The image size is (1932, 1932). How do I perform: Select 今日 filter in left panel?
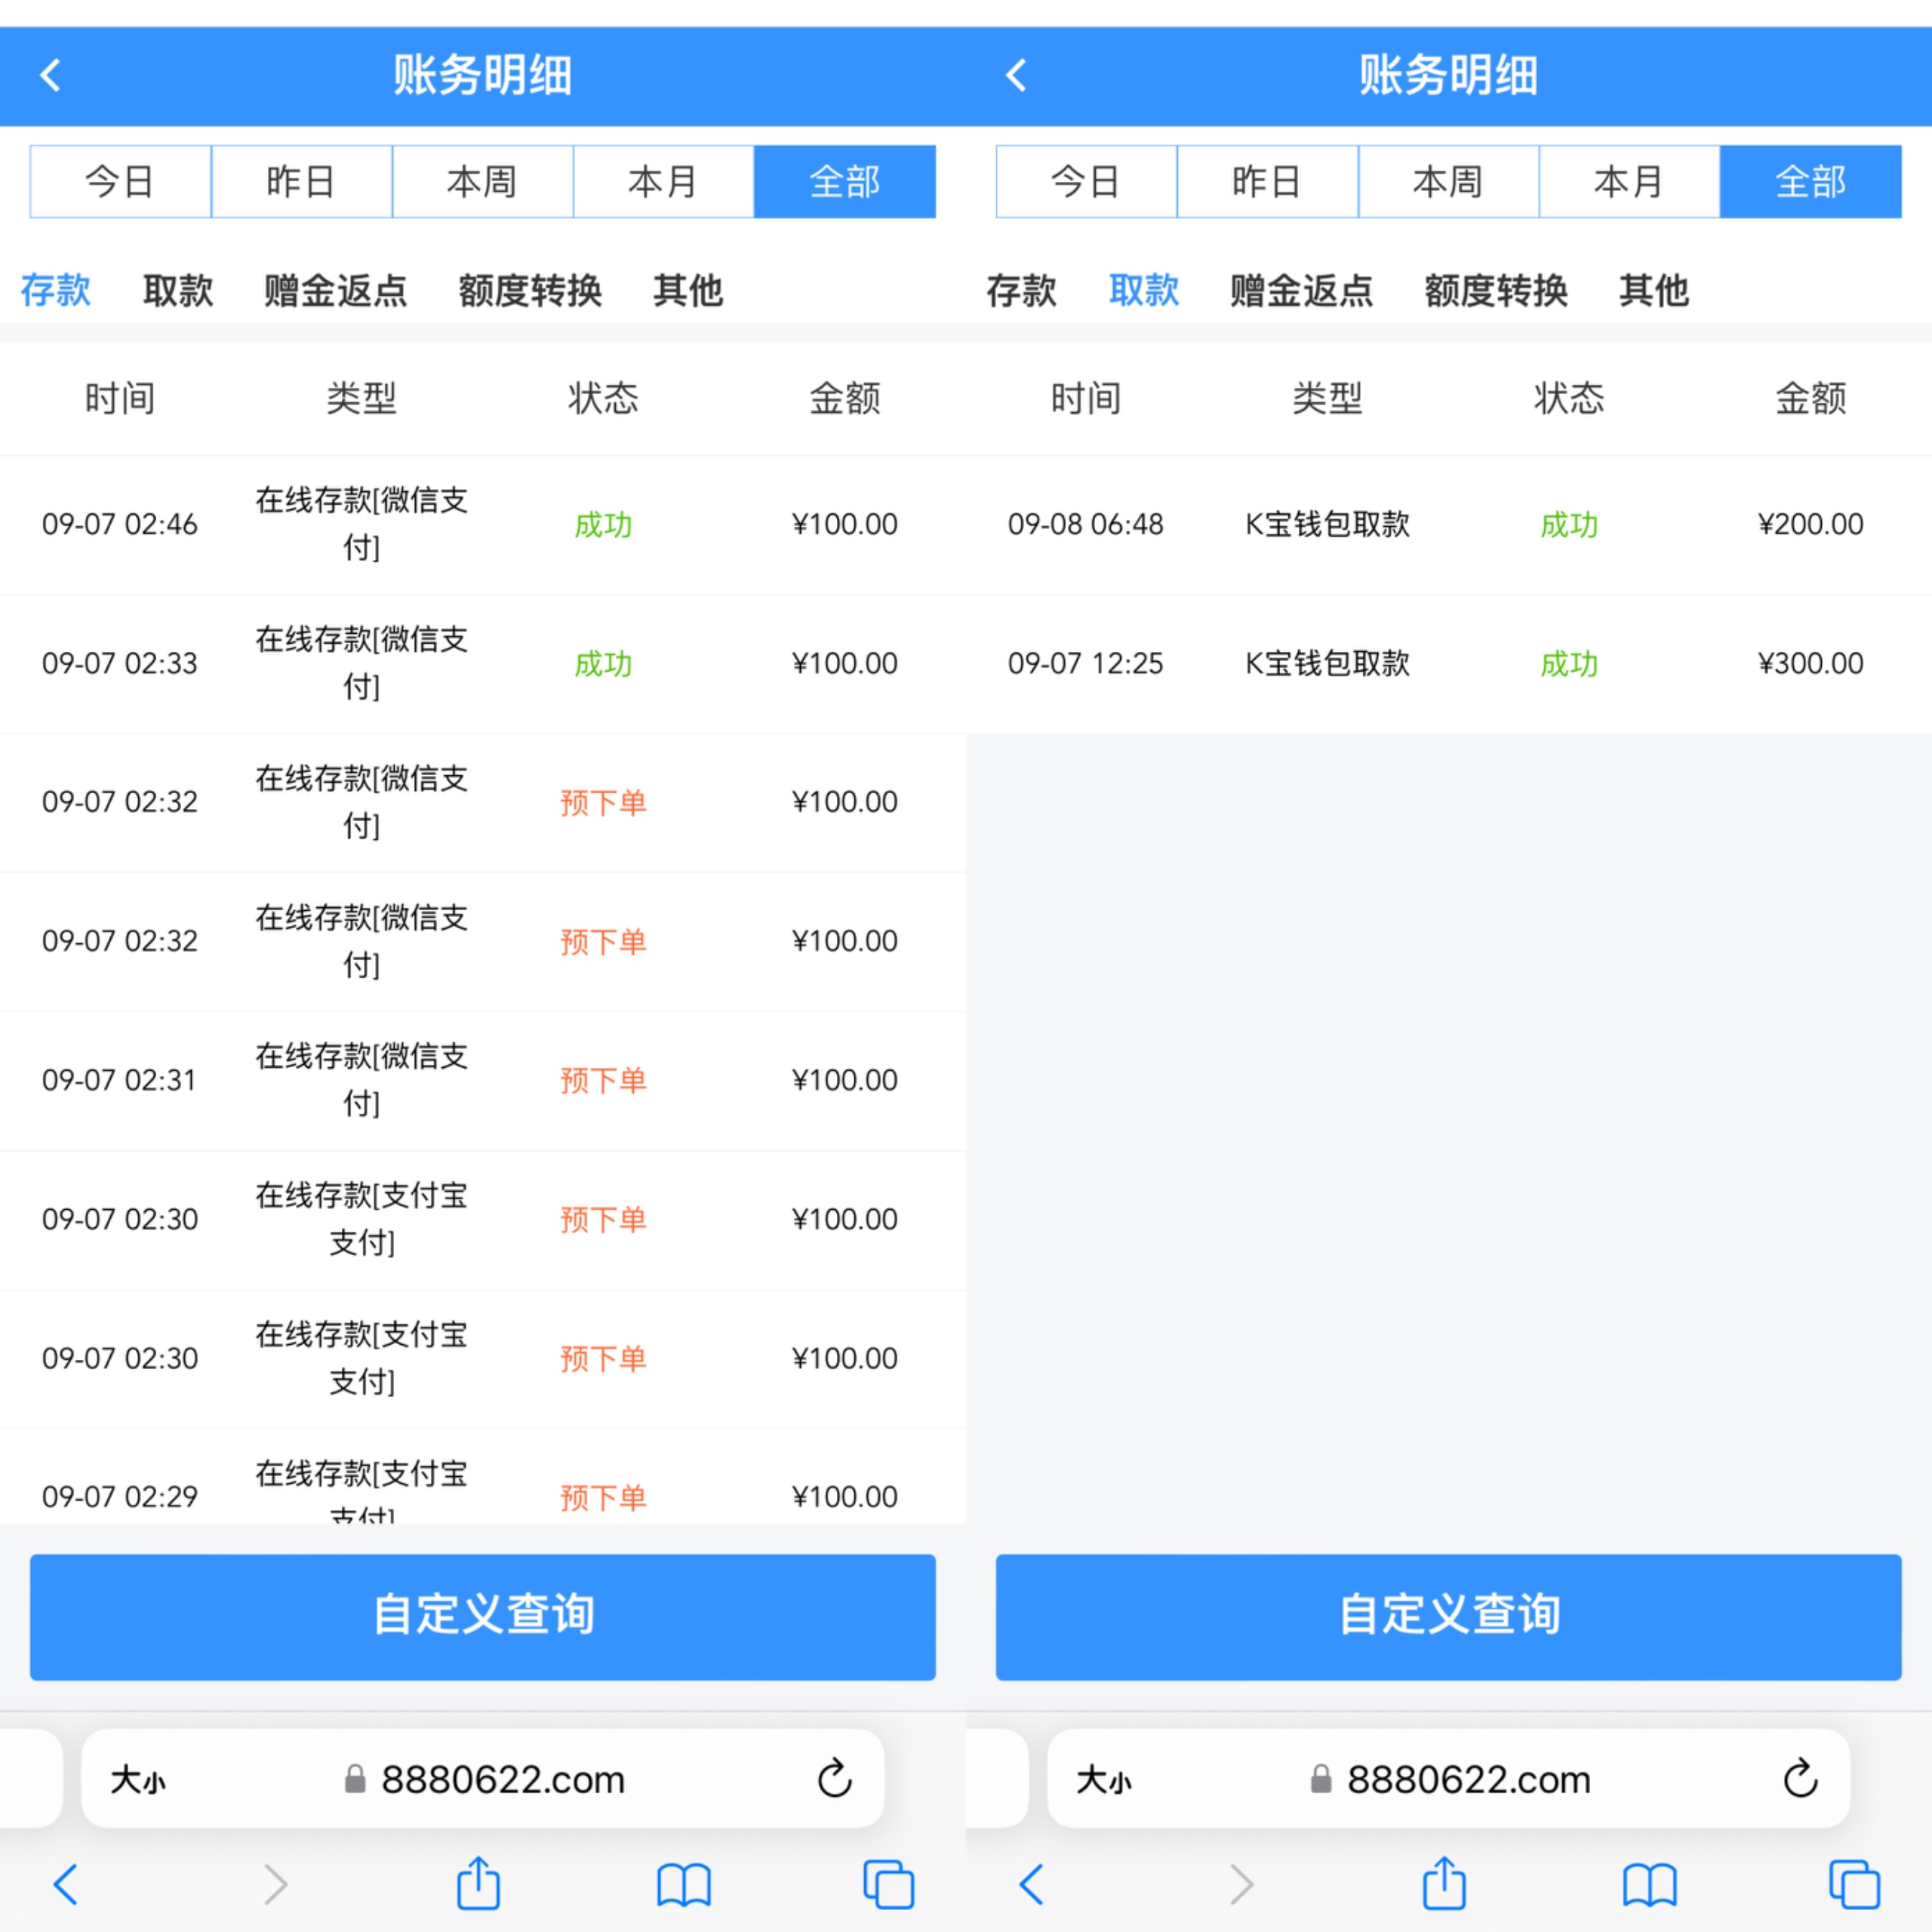click(120, 182)
